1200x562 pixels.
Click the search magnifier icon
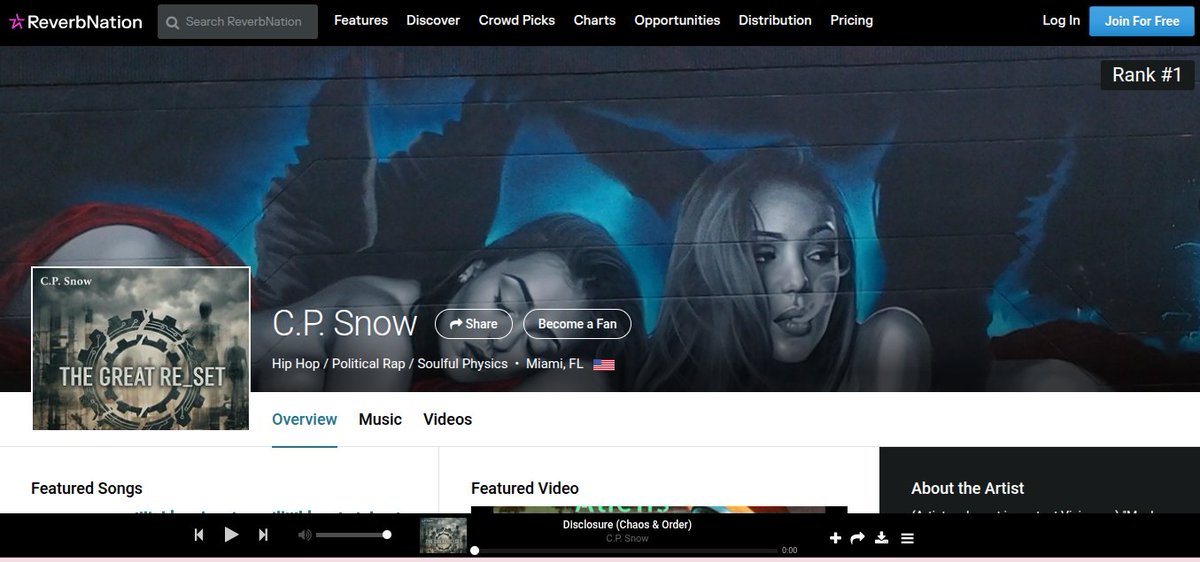(x=173, y=22)
